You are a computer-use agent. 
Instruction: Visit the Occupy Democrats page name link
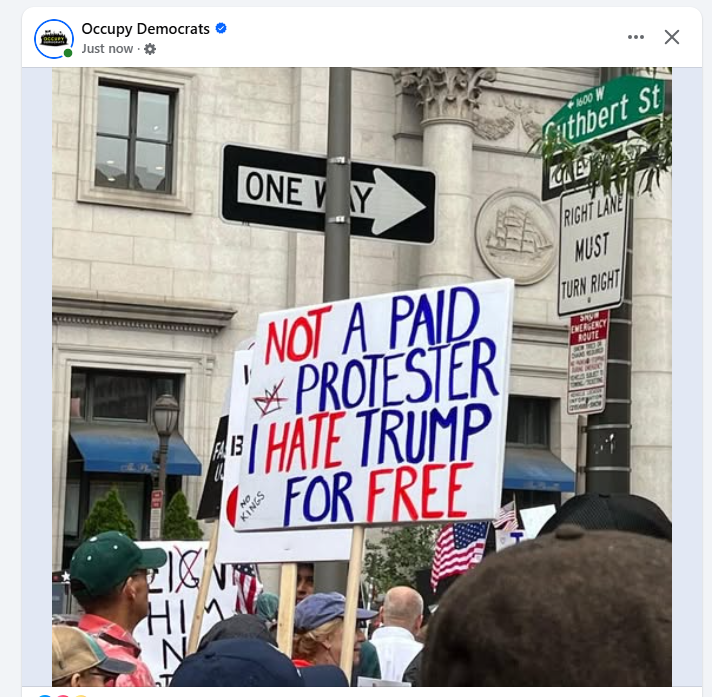[x=145, y=29]
